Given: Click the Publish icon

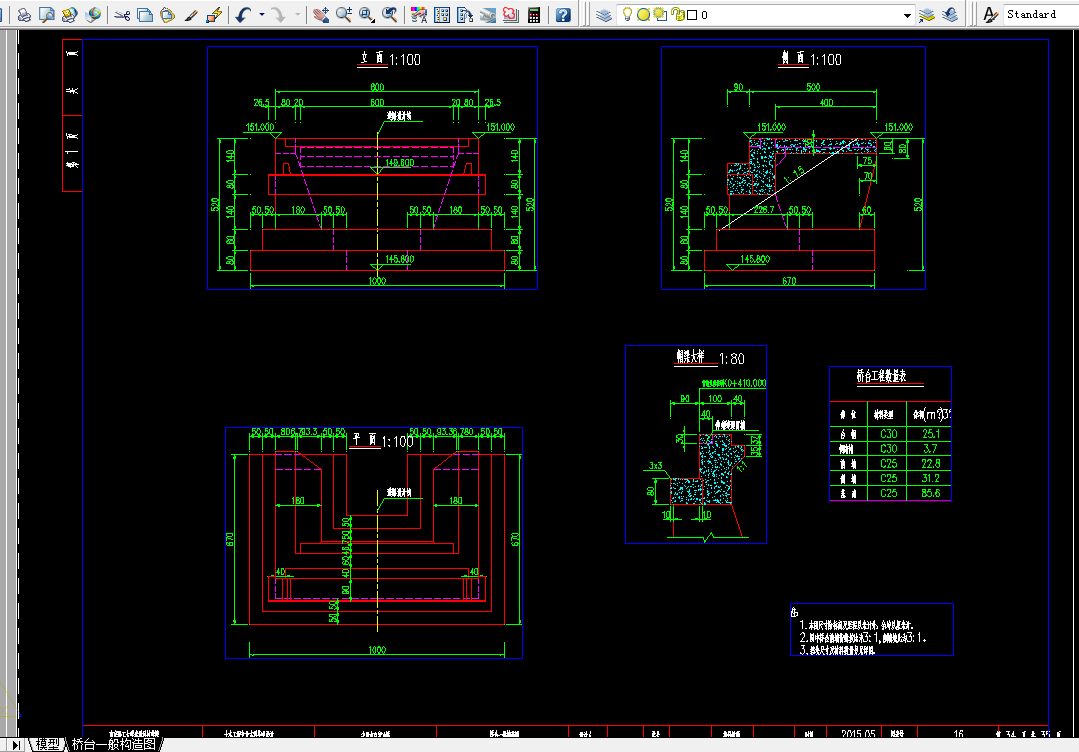Looking at the screenshot, I should pos(70,14).
